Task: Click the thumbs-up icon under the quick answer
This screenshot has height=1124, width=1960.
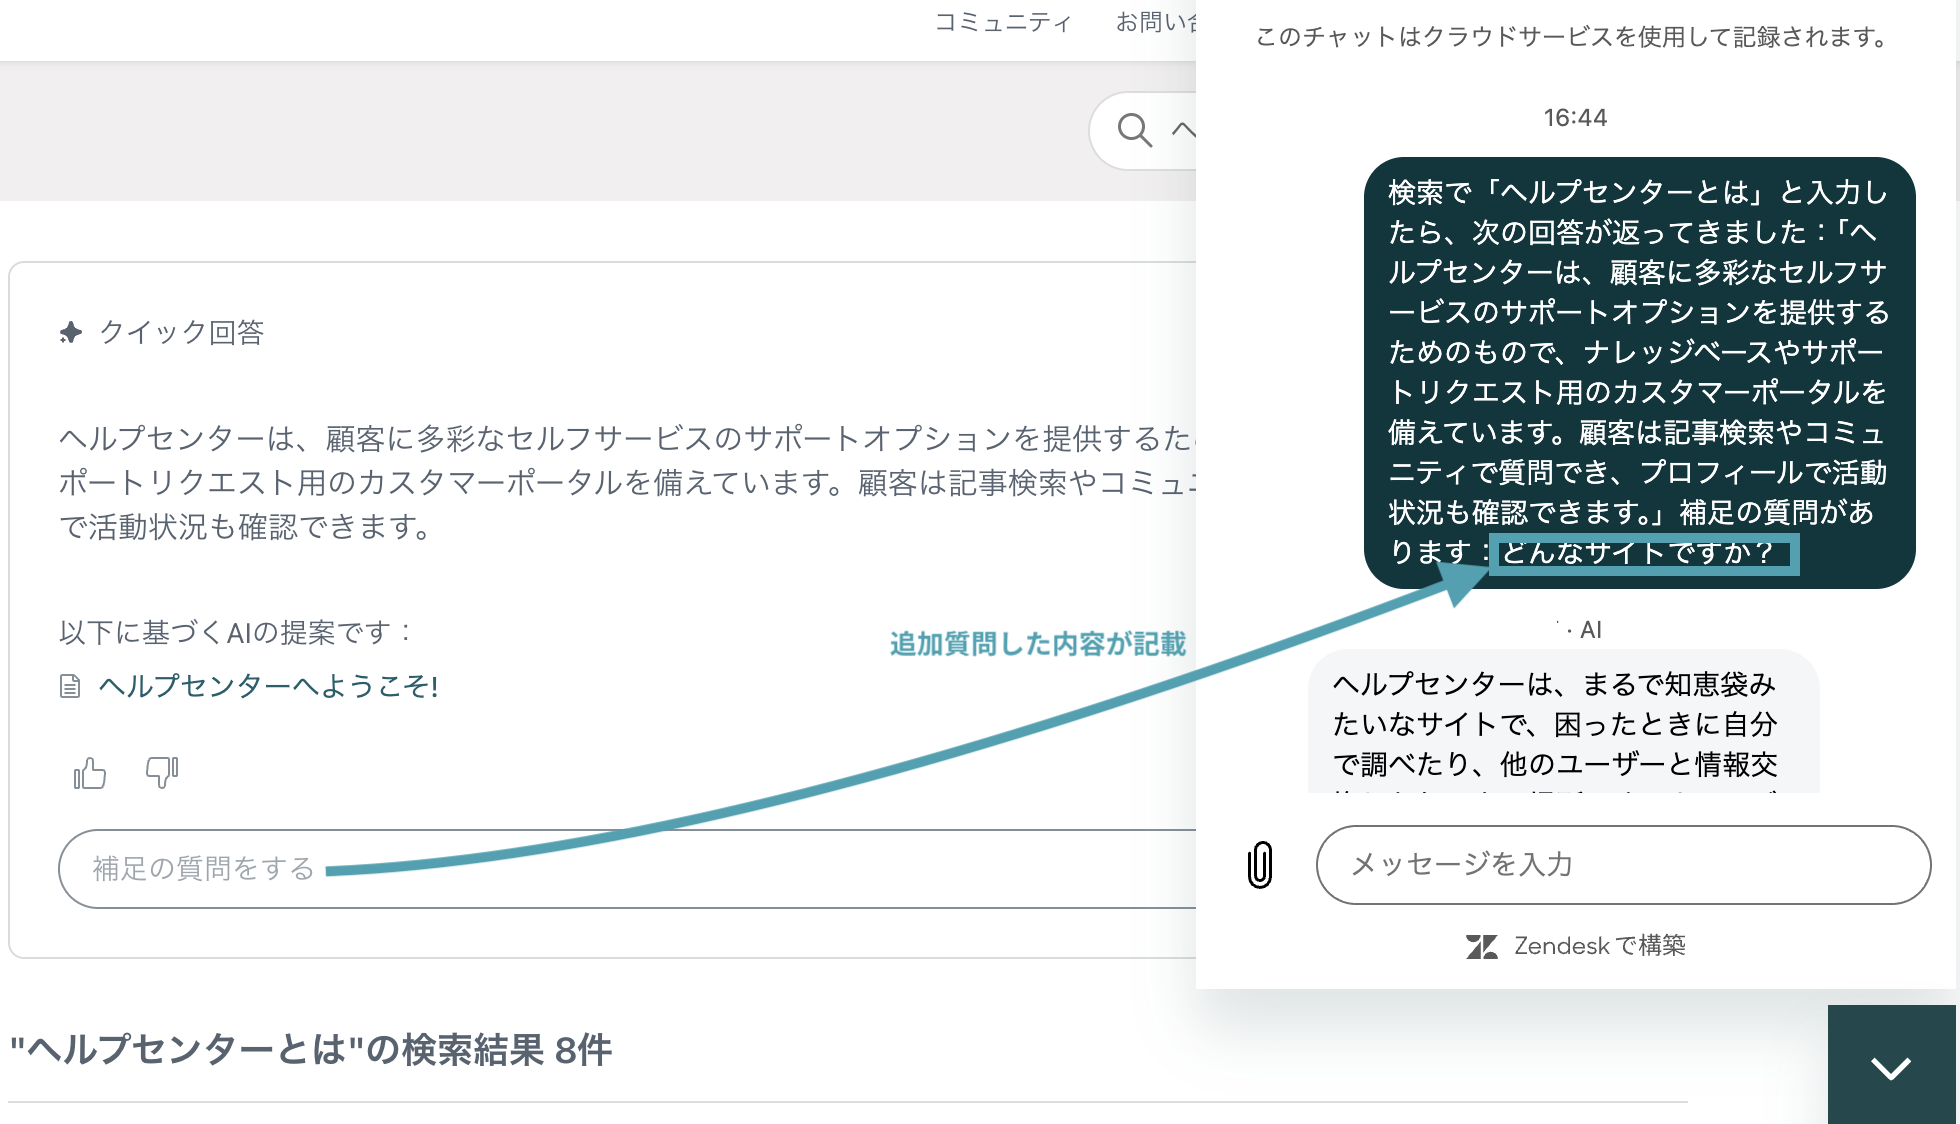Action: point(90,773)
